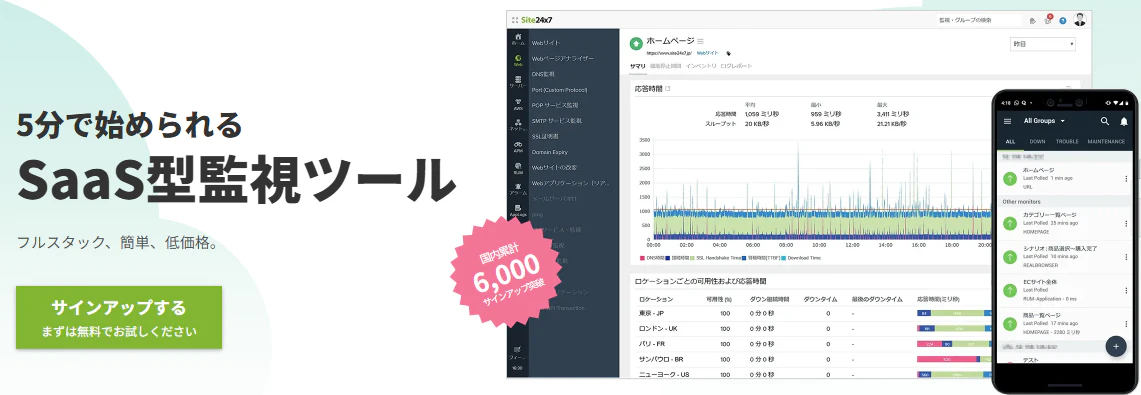Select Domain Expiry menu entry
Viewport: 1141px width, 395px height.
click(549, 151)
